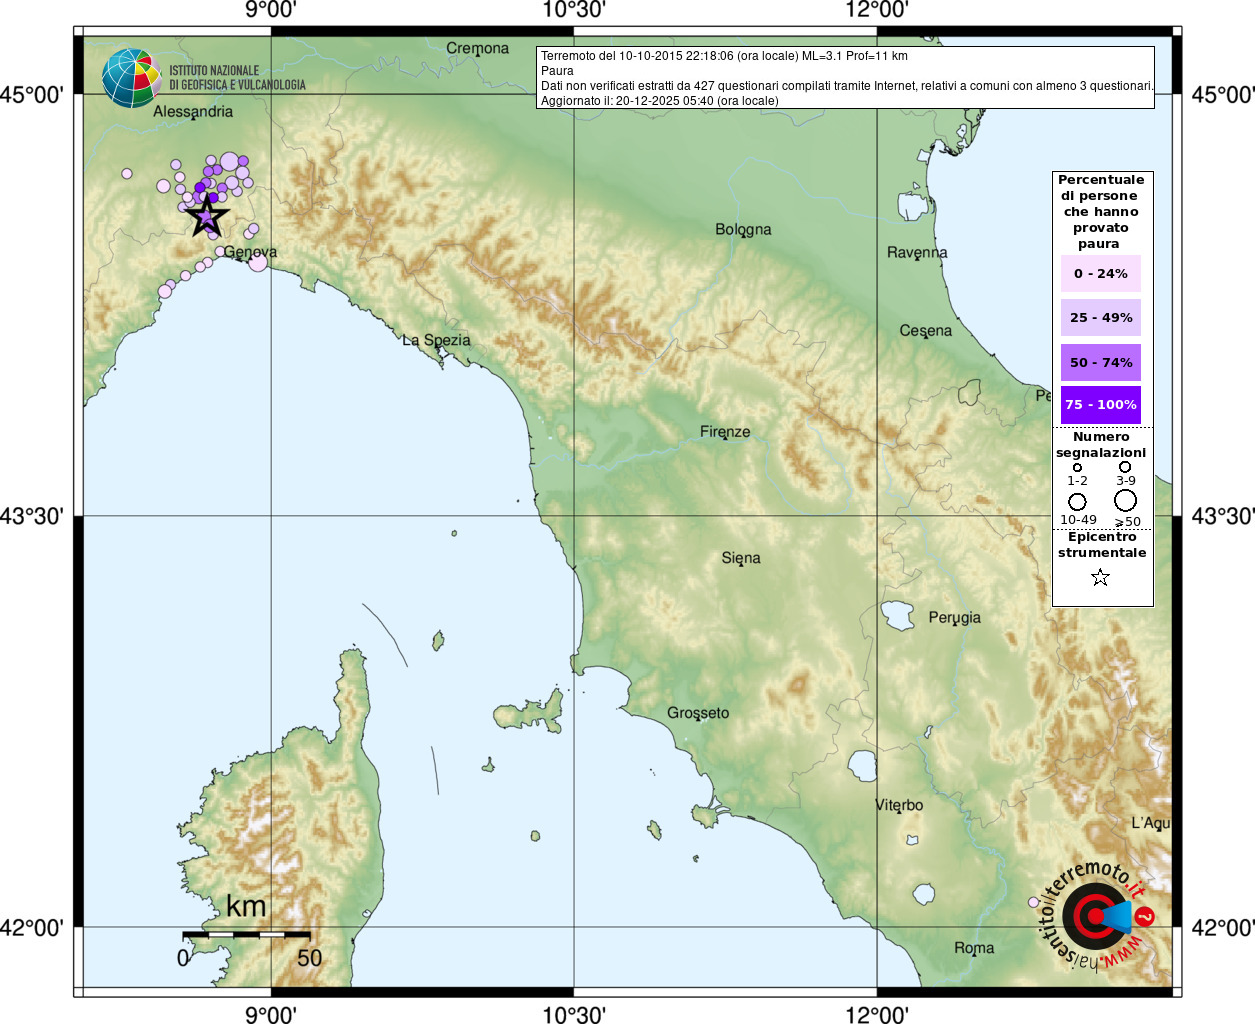Viewport: 1255px width, 1024px height.
Task: Click the 75 - 100% color swatch
Action: pos(1100,405)
